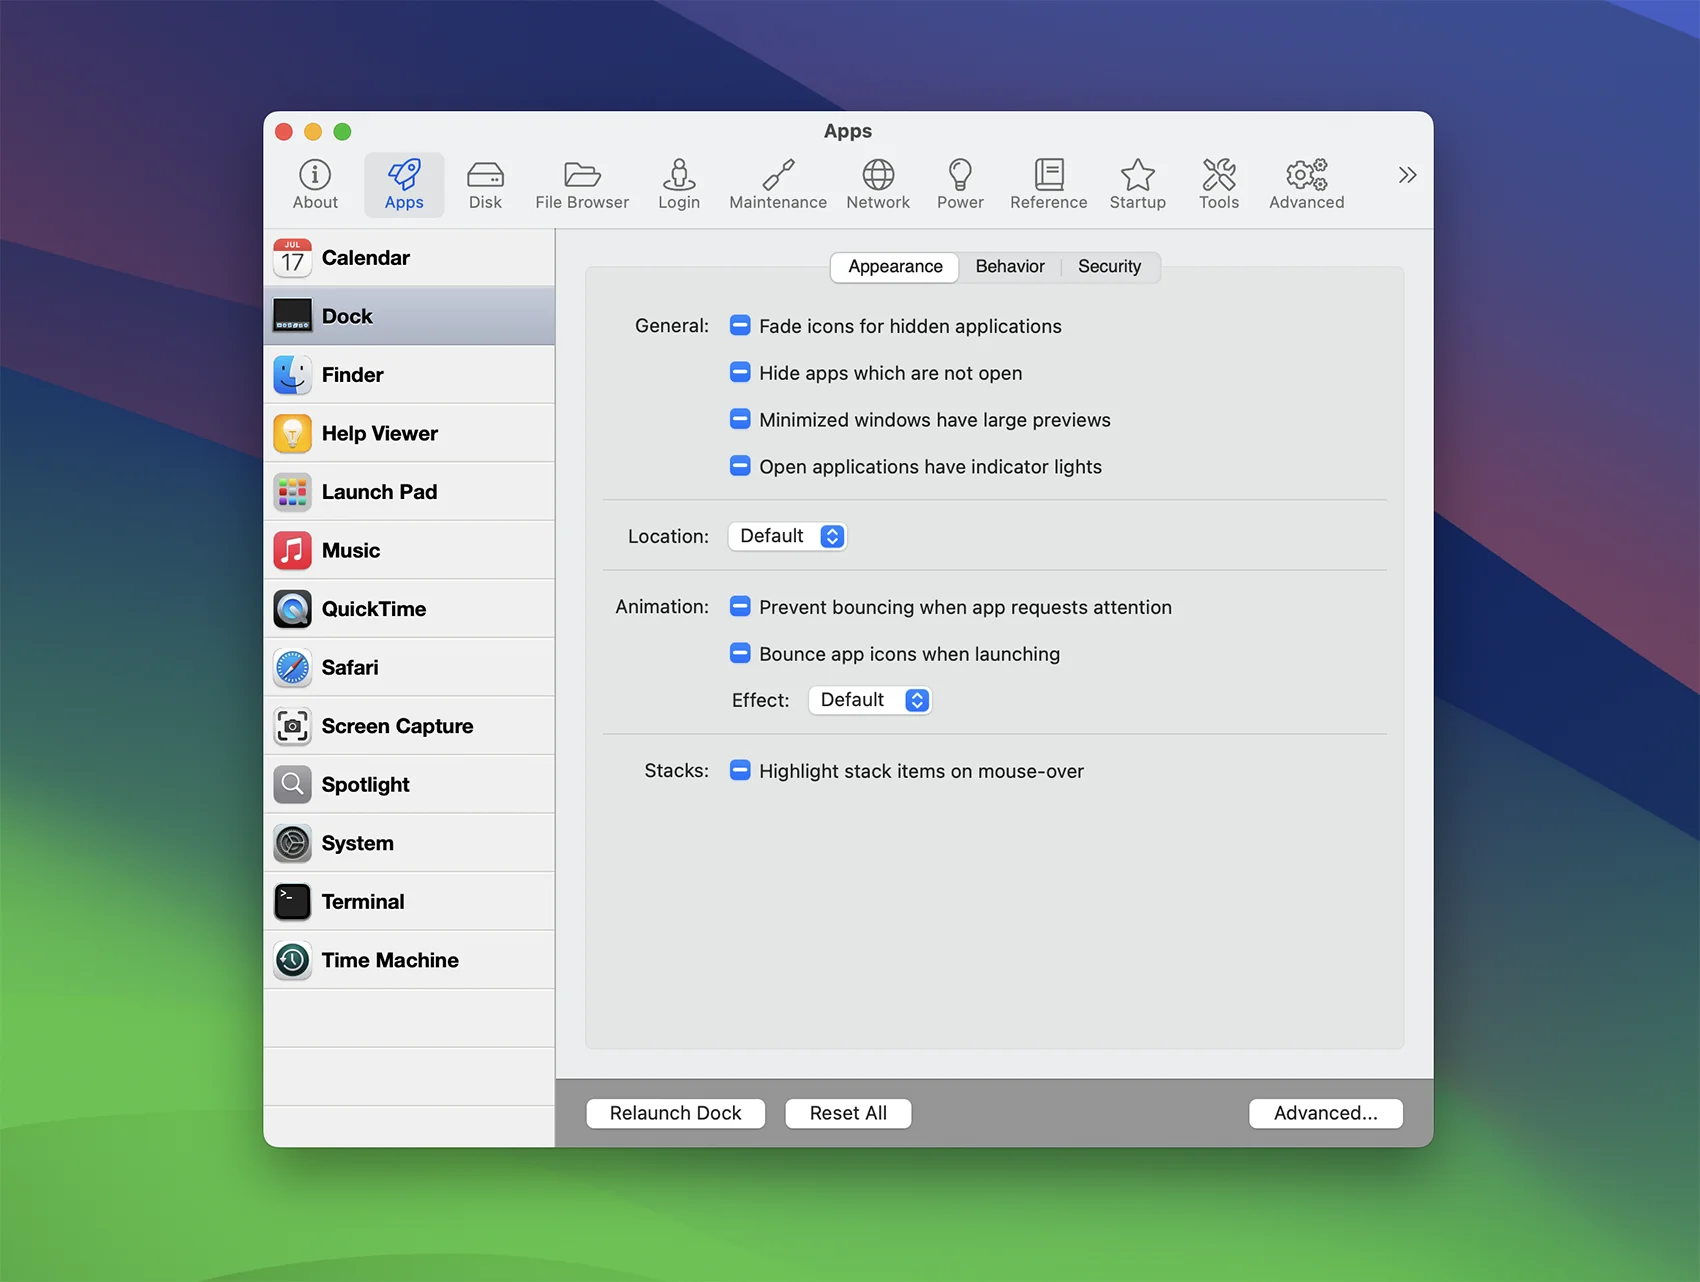Open the Power lightbulb pane
Viewport: 1700px width, 1282px height.
pyautogui.click(x=960, y=185)
